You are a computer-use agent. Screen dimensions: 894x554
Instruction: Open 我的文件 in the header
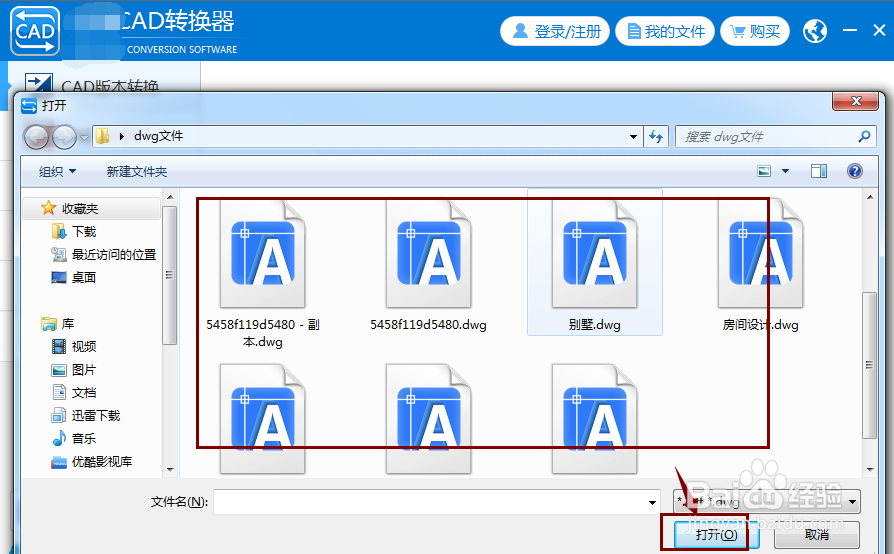point(665,31)
